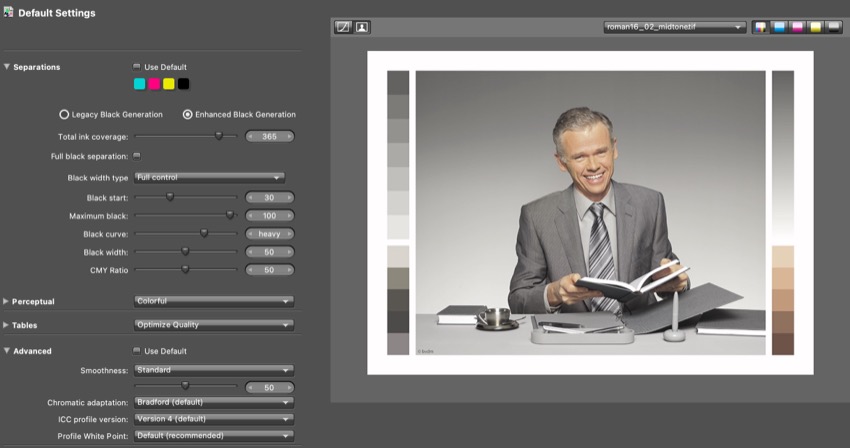Show the magenta channel preview

[797, 28]
